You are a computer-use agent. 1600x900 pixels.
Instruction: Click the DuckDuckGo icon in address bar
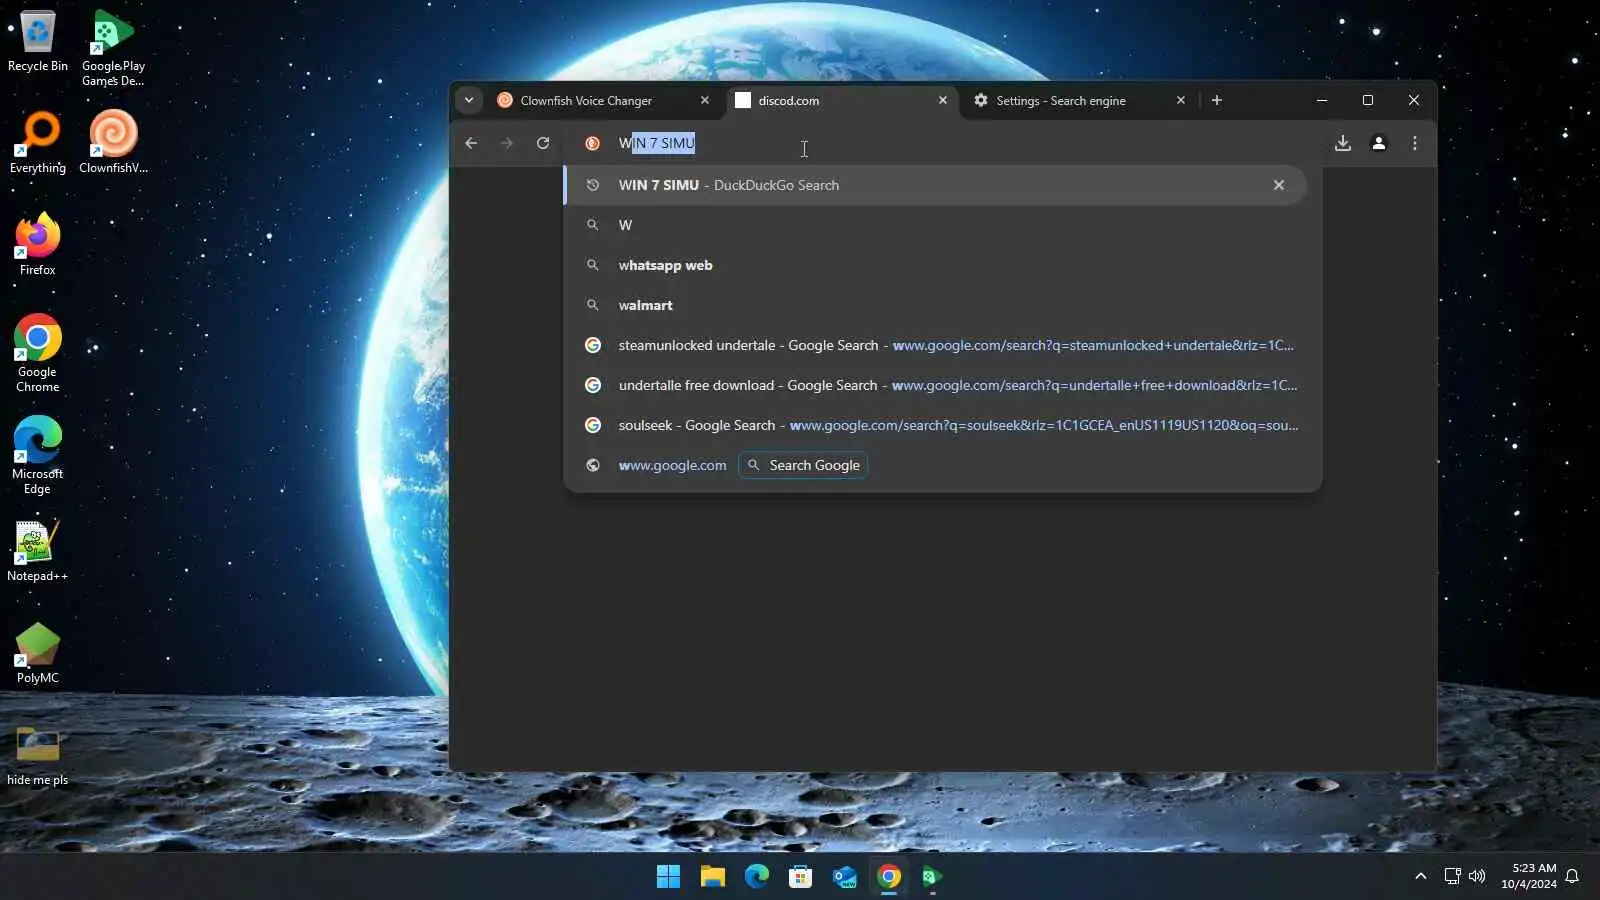click(x=593, y=143)
